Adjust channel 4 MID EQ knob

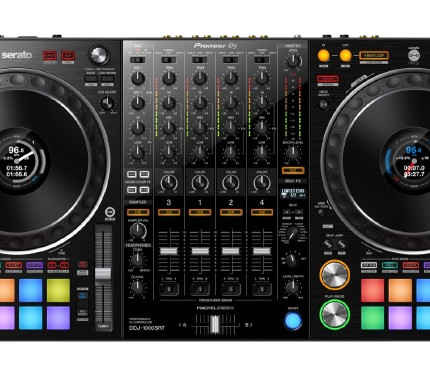click(x=262, y=128)
